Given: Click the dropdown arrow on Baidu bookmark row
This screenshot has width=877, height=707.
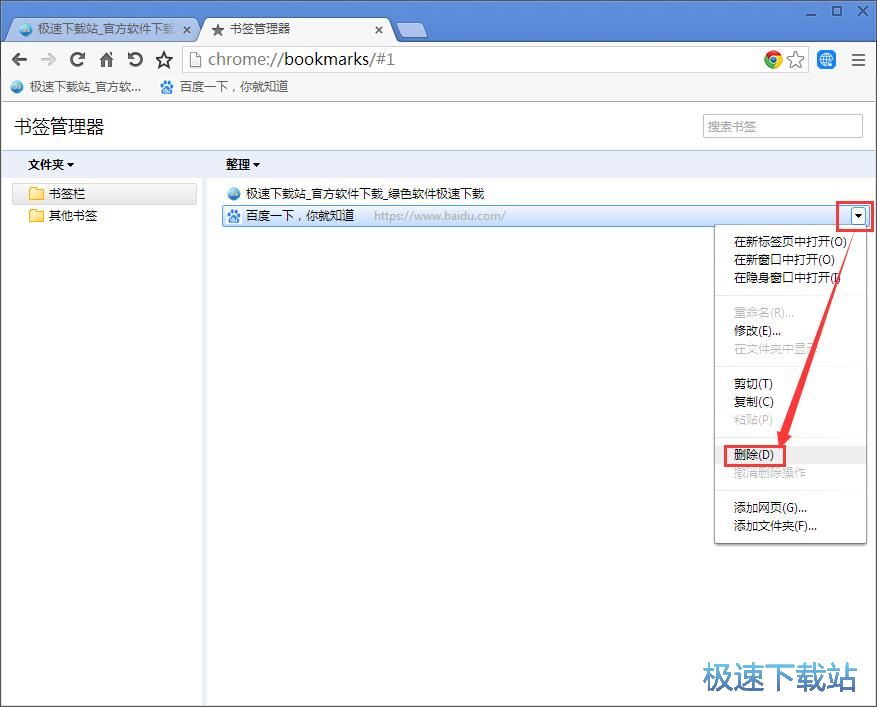Looking at the screenshot, I should 858,216.
